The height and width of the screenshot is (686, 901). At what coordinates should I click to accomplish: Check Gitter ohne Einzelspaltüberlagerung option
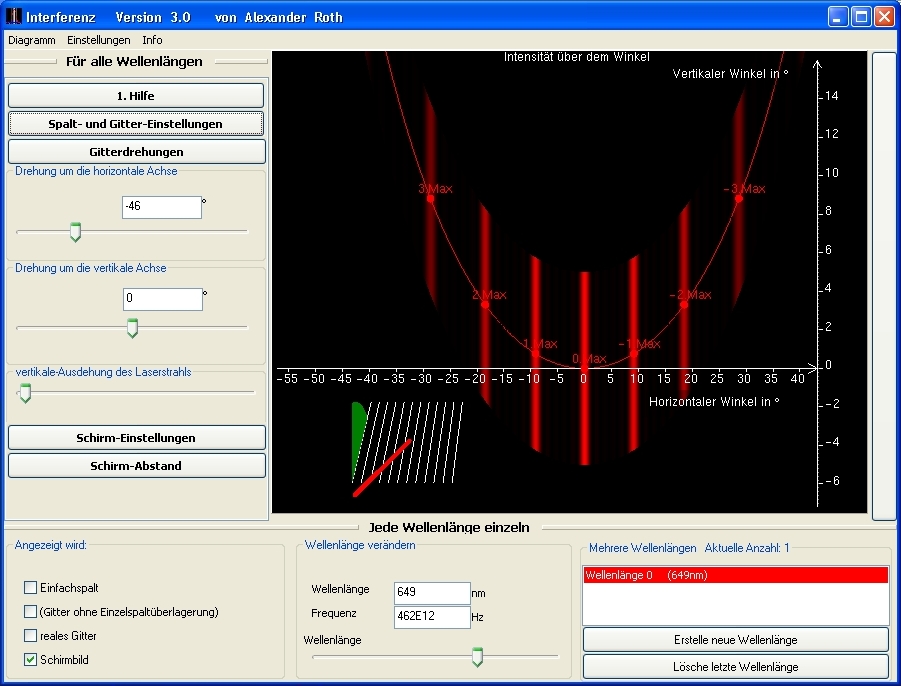coord(30,612)
